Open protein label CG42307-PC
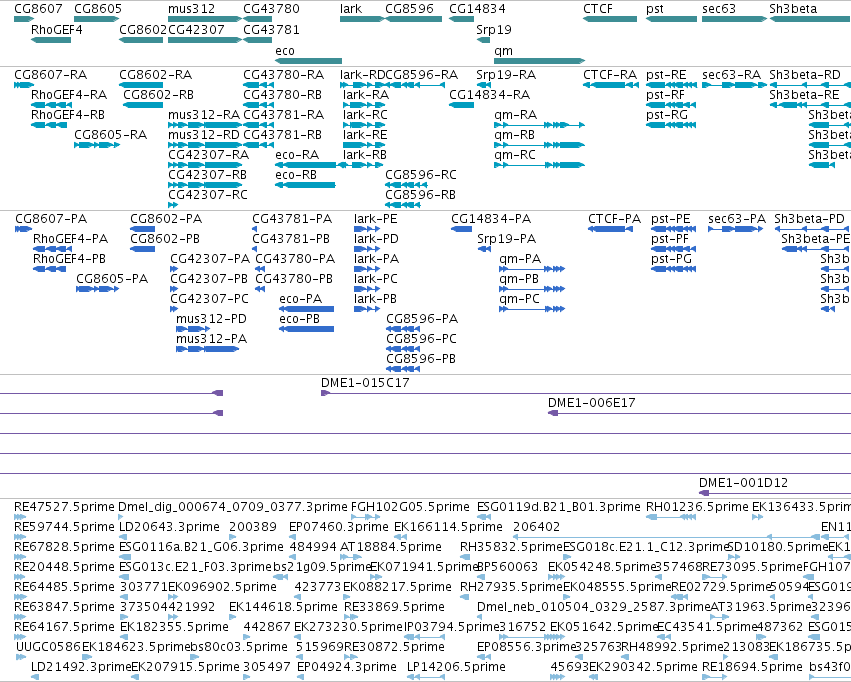 coord(209,299)
